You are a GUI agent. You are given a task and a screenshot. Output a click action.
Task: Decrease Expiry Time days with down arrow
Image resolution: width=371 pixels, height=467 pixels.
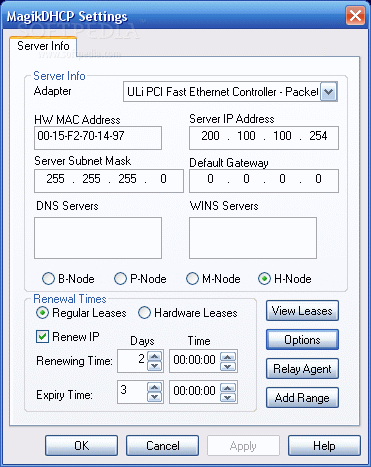[x=154, y=397]
